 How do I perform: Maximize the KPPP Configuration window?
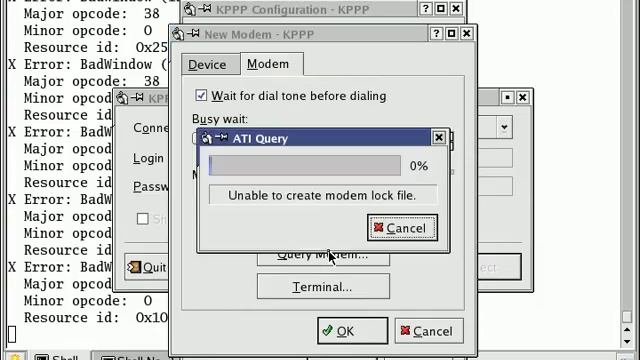pyautogui.click(x=441, y=9)
